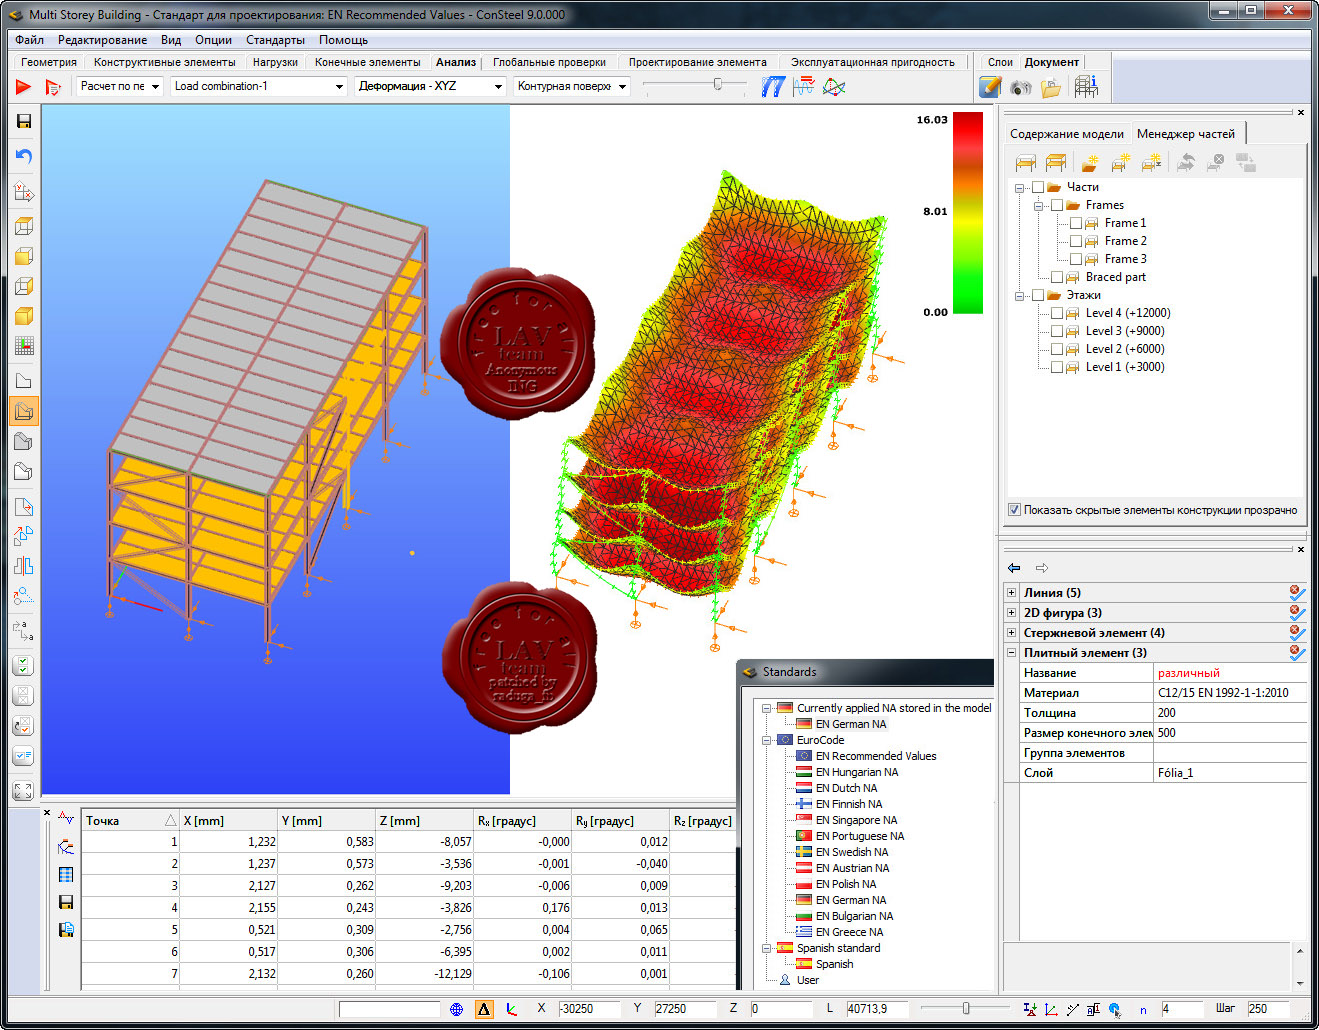This screenshot has width=1319, height=1030.
Task: Expand the Стержневой элемент (4) group
Action: [x=1011, y=632]
